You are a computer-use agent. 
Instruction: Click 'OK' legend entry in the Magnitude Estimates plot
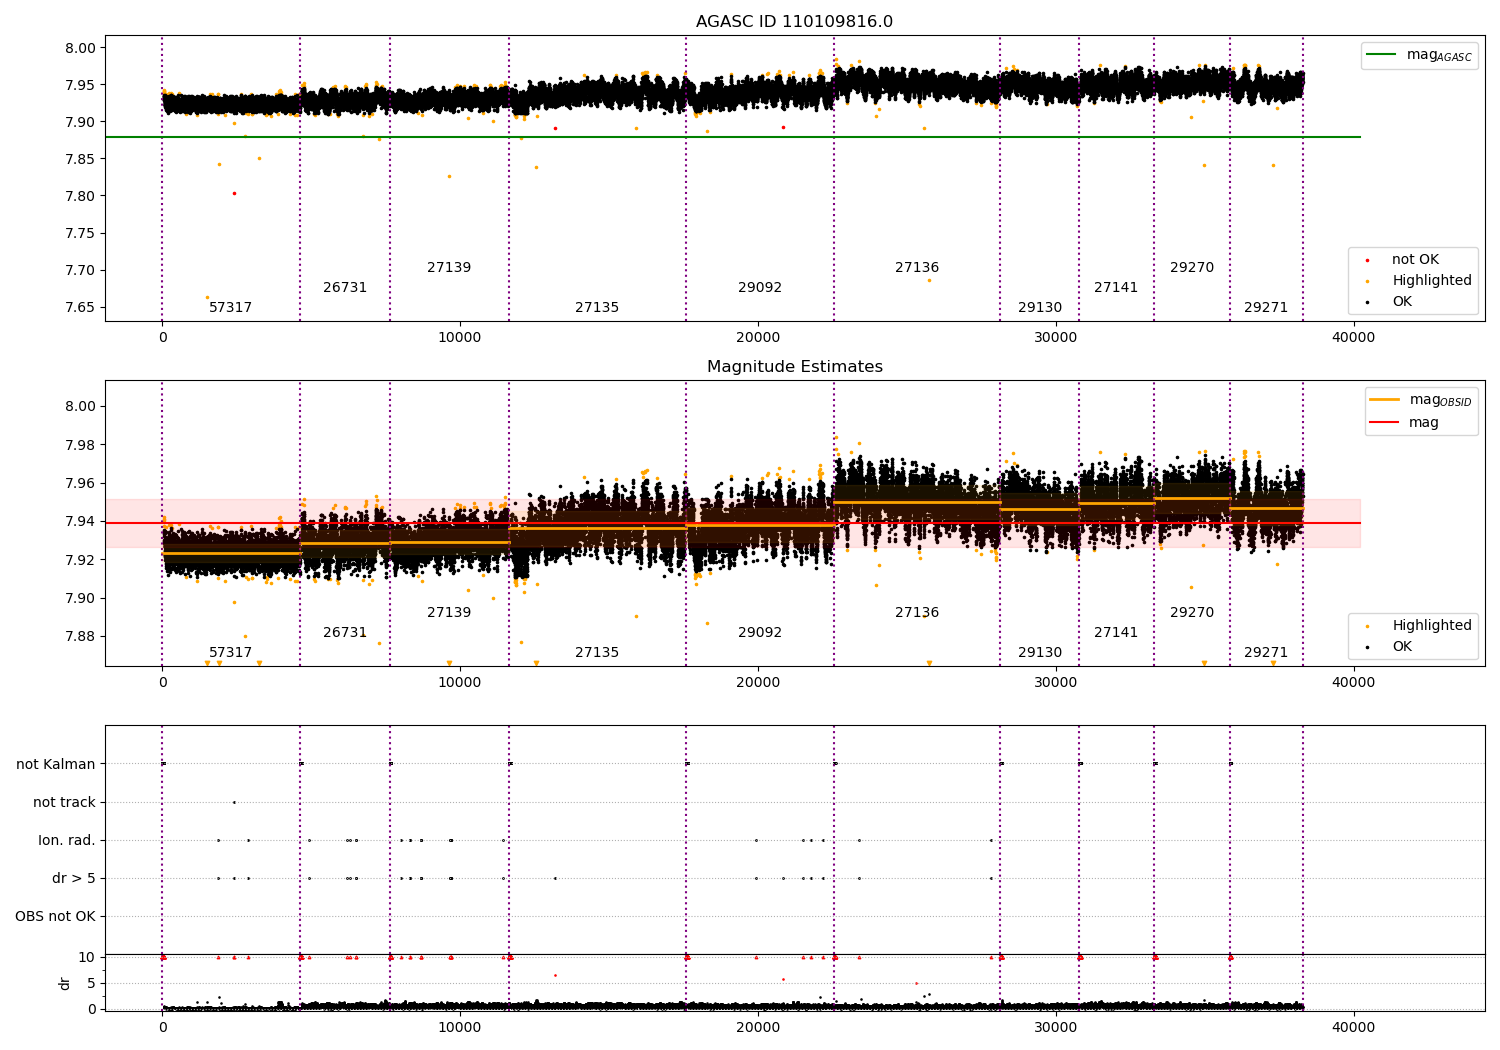coord(1402,647)
